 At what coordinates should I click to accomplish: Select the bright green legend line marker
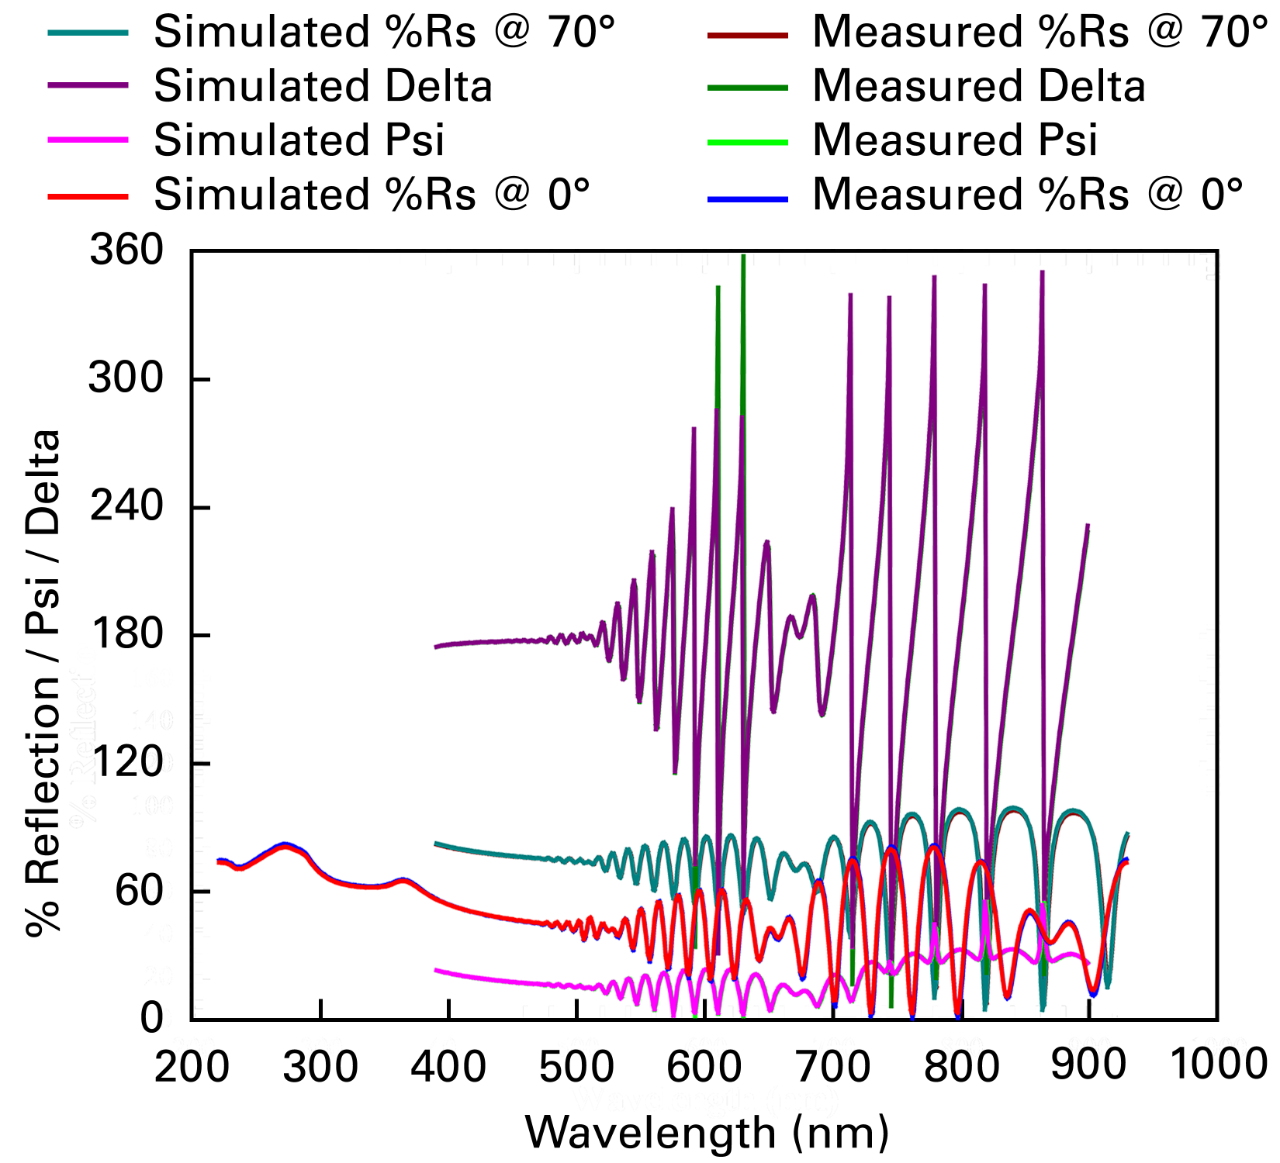748,144
